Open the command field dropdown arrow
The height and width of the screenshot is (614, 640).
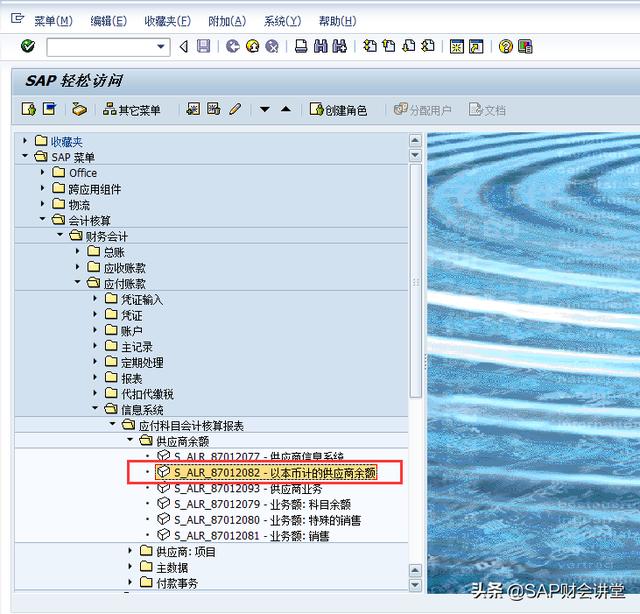click(x=161, y=47)
